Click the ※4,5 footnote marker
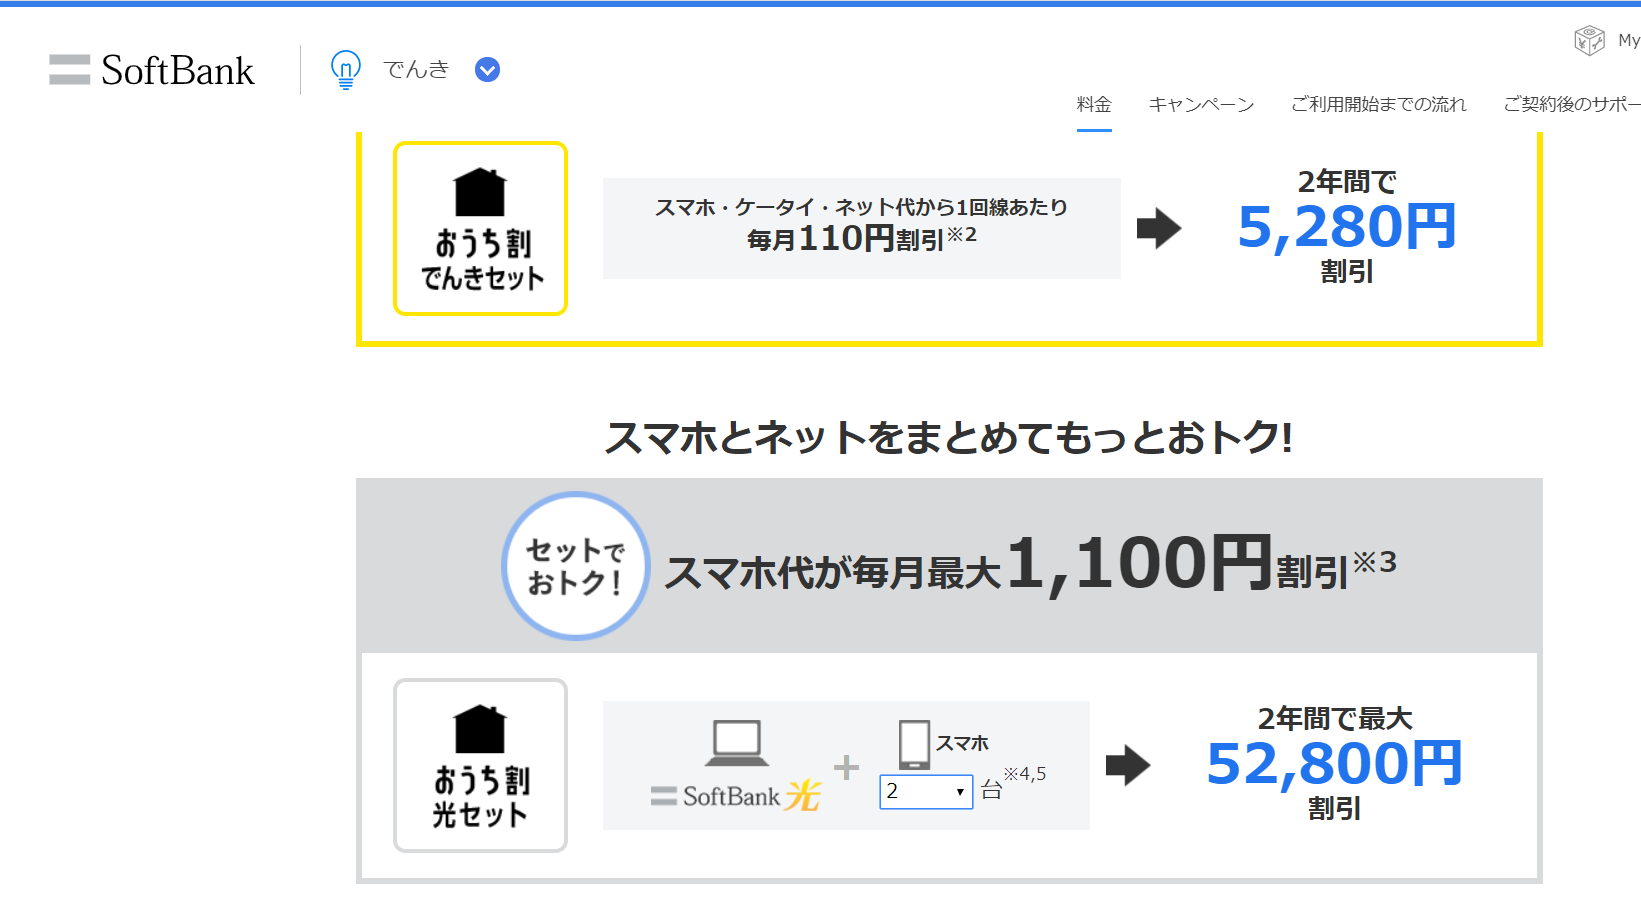 click(1025, 774)
